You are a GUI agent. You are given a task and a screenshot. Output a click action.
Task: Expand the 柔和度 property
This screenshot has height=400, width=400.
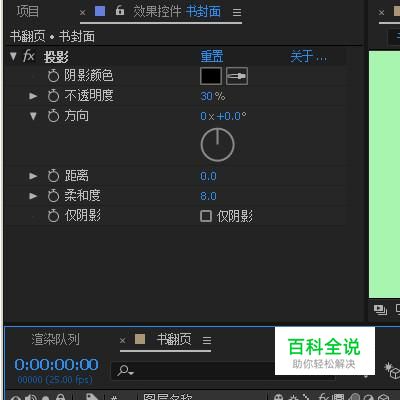[x=33, y=196]
